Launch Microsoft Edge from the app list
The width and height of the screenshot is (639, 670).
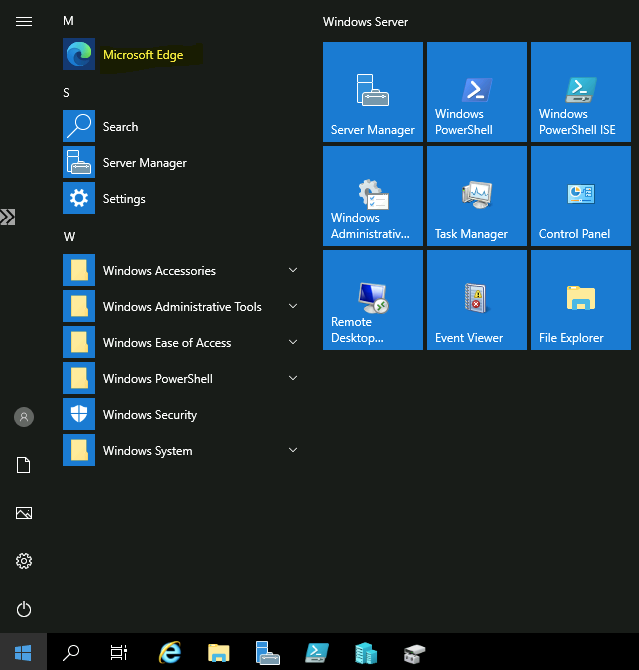click(183, 54)
